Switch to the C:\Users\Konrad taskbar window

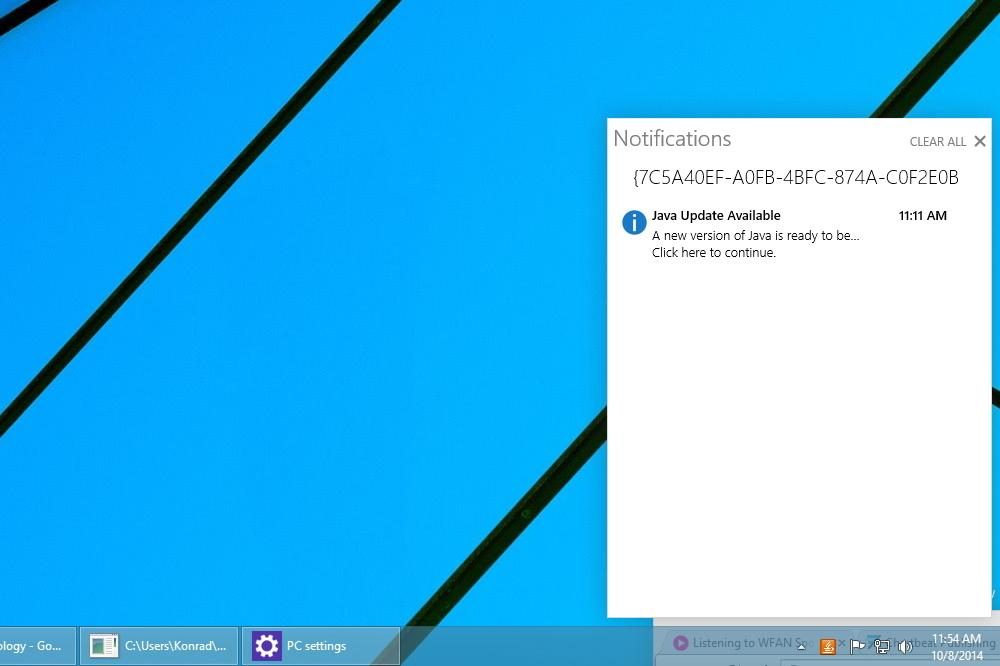[159, 646]
